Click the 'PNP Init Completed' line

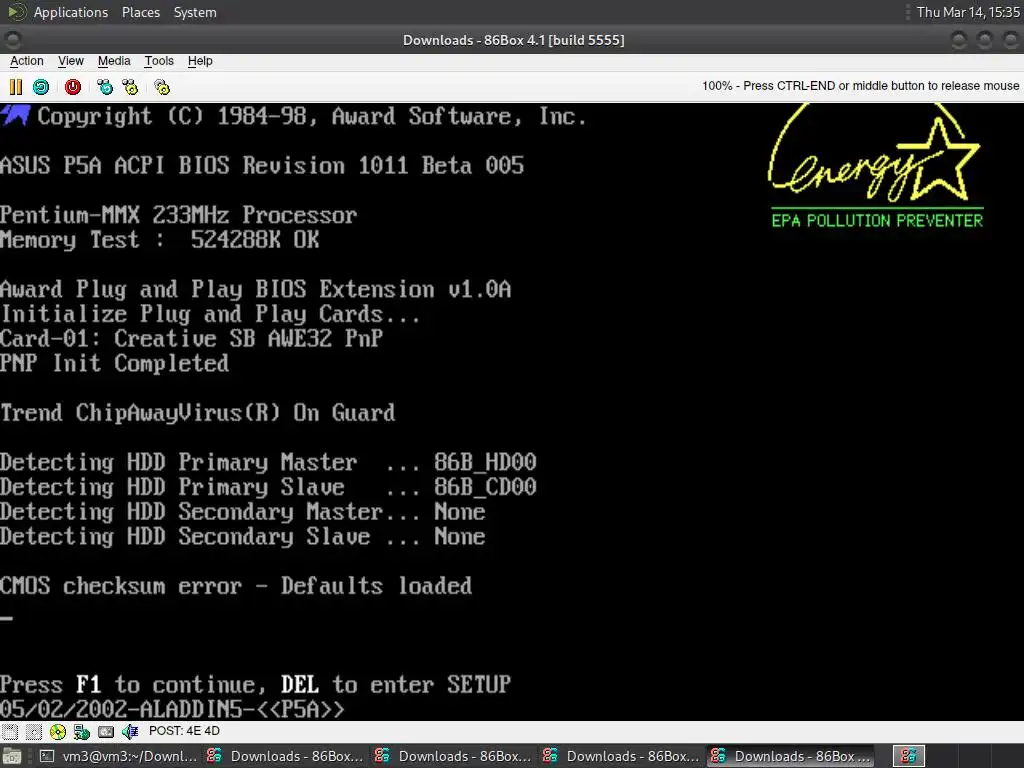click(114, 363)
